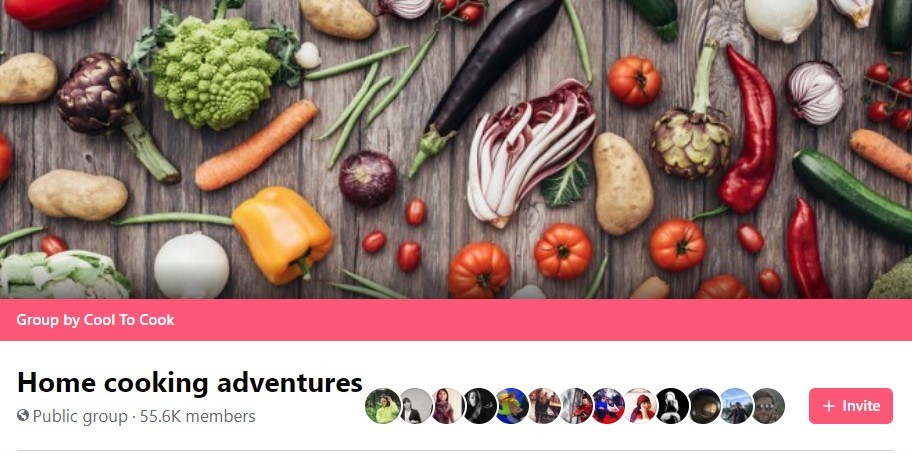The height and width of the screenshot is (454, 912).
Task: Open the dark black-and-white profile-face avatar
Action: 480,406
